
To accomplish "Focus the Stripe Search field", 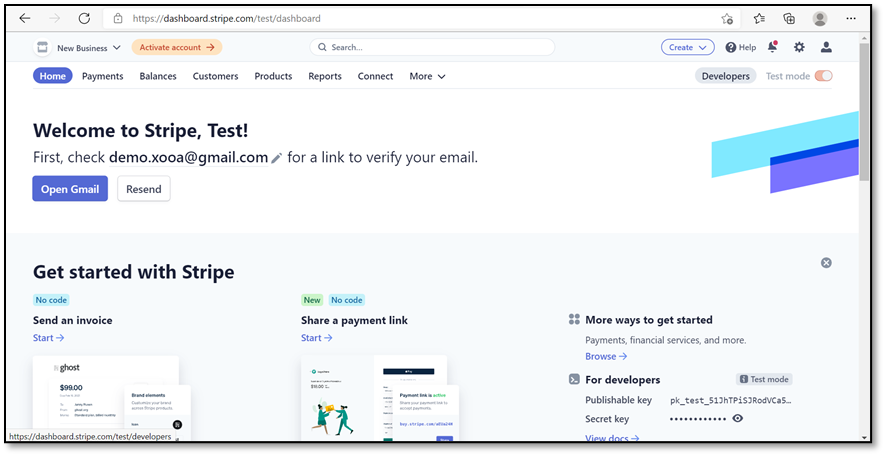I will (x=432, y=47).
